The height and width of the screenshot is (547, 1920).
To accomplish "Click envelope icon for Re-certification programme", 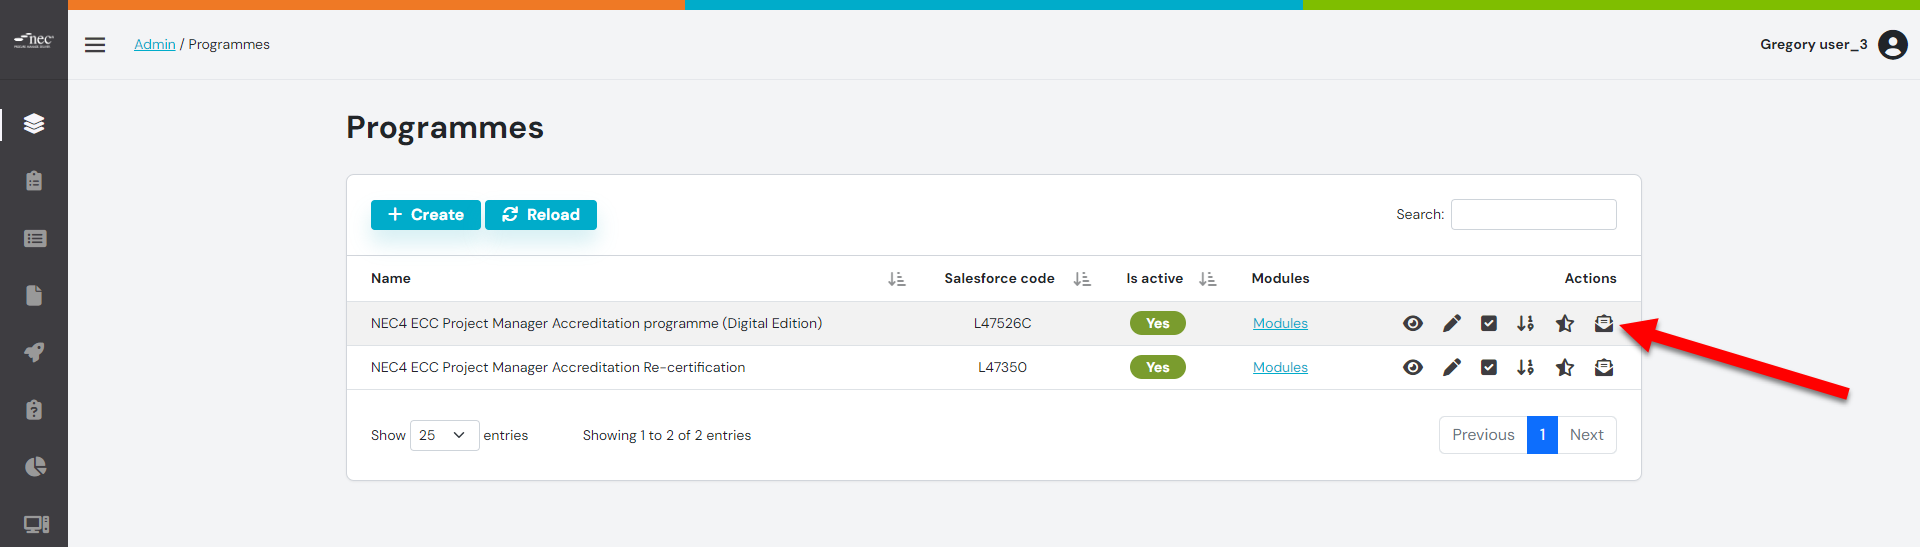I will pos(1604,367).
